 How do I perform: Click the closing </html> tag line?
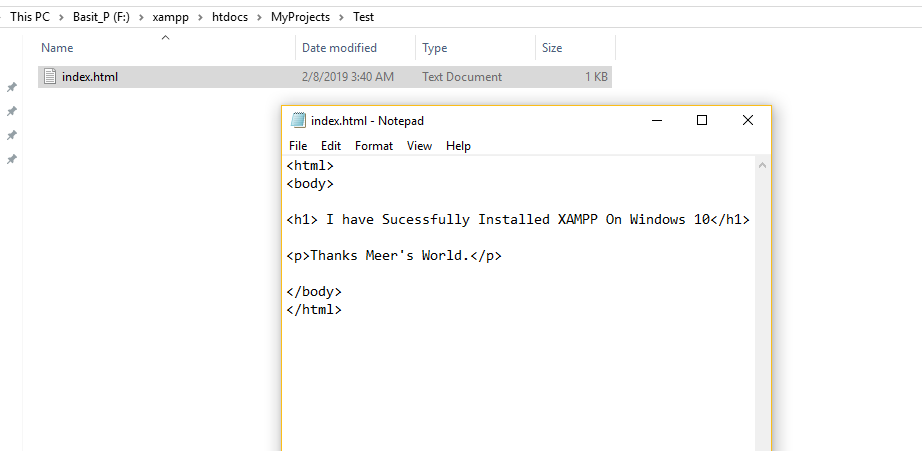314,309
